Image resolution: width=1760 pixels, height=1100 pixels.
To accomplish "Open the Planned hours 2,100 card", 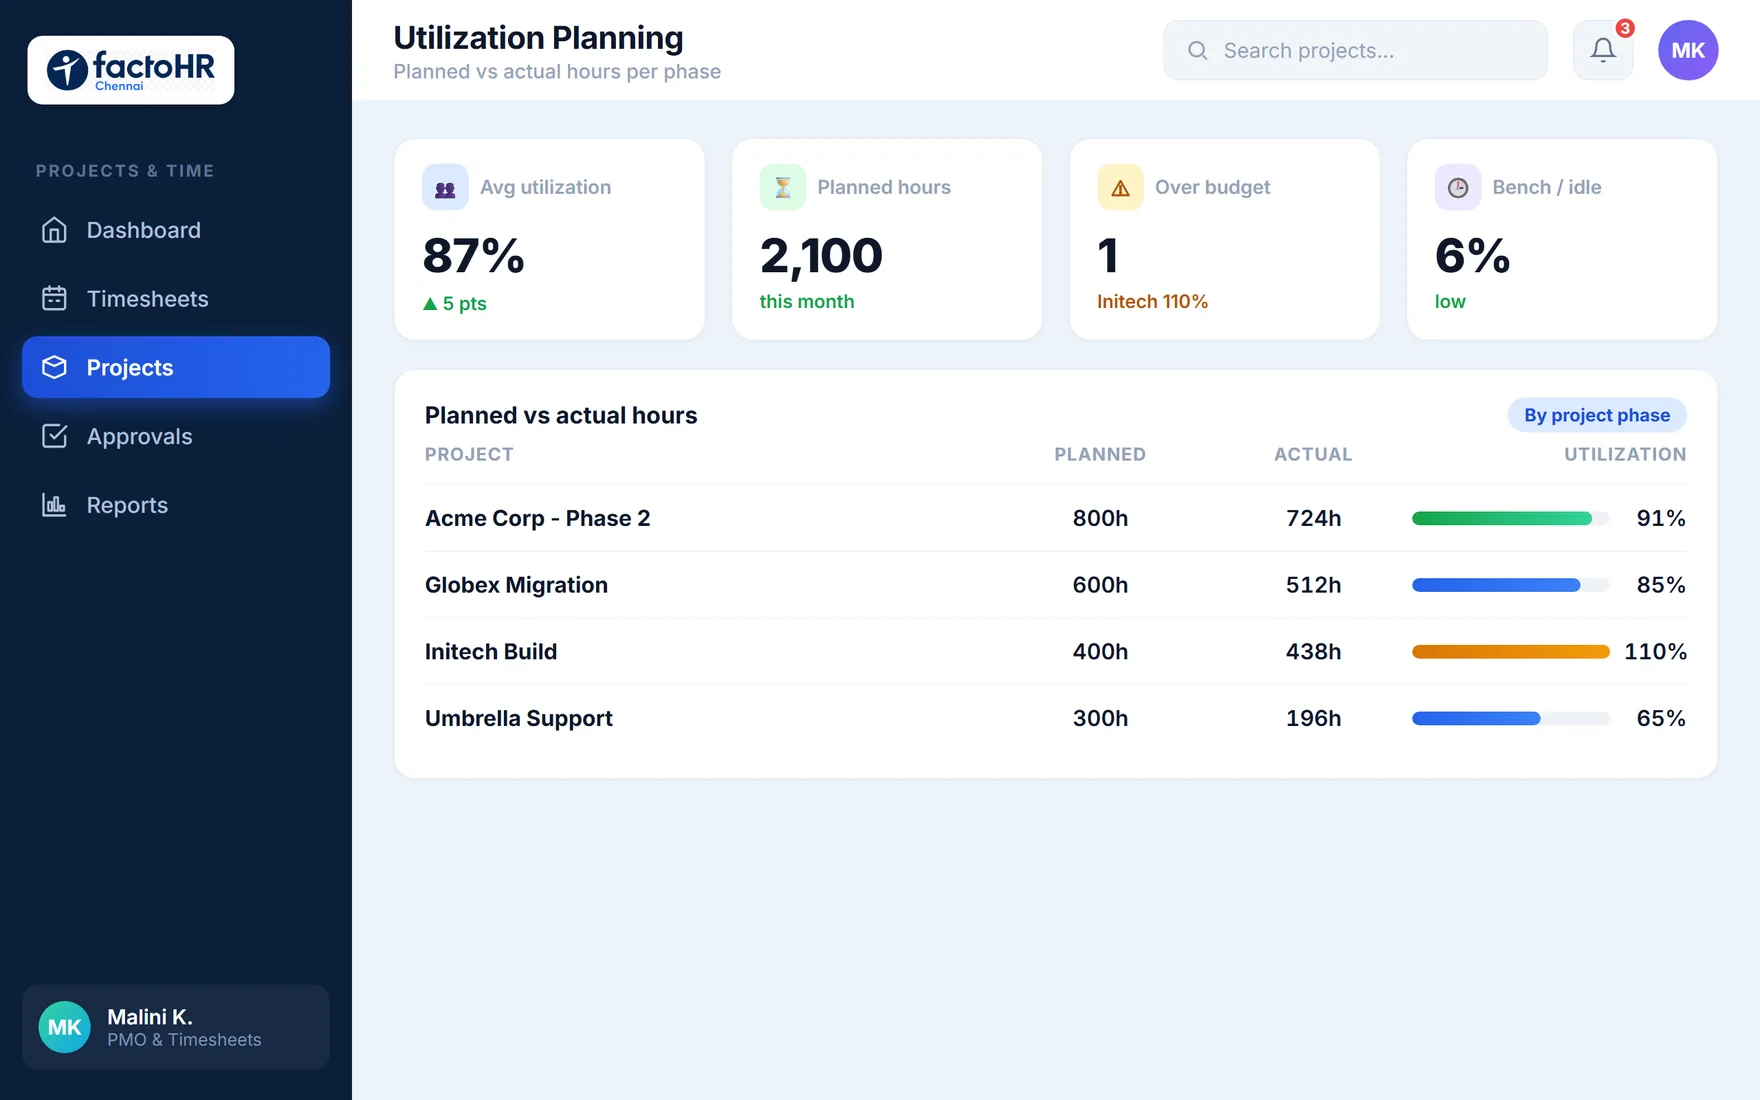I will click(x=887, y=239).
